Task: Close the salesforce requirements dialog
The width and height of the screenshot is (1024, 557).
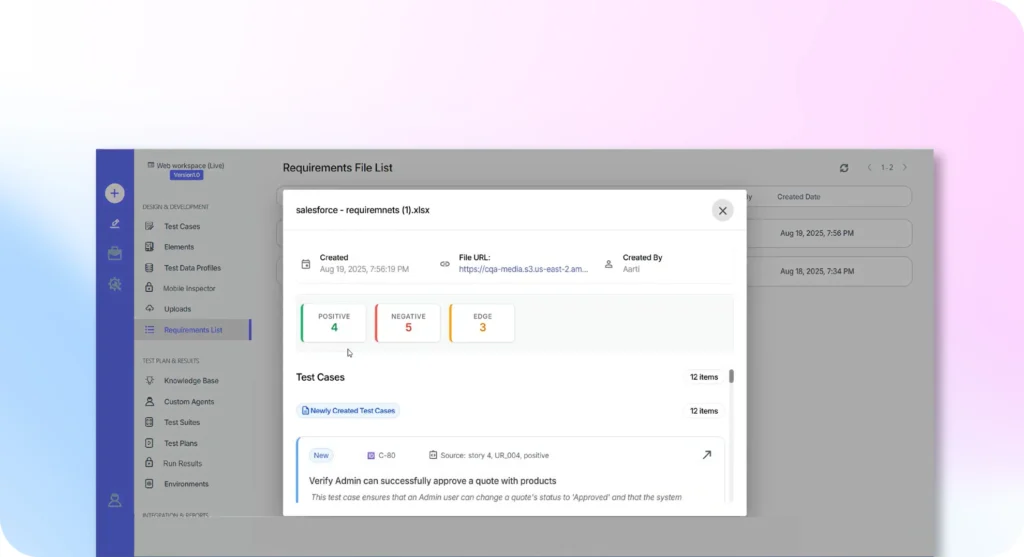Action: (722, 211)
